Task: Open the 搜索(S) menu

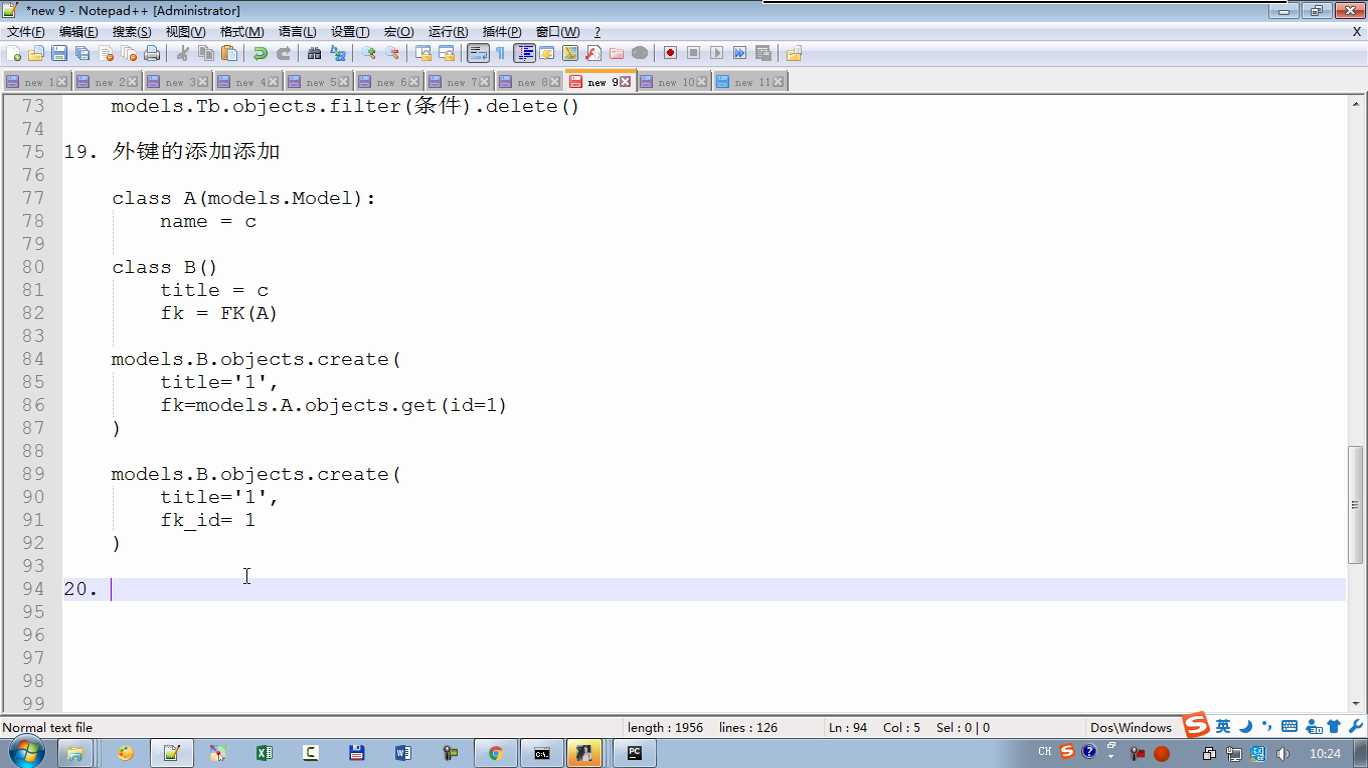Action: tap(132, 32)
